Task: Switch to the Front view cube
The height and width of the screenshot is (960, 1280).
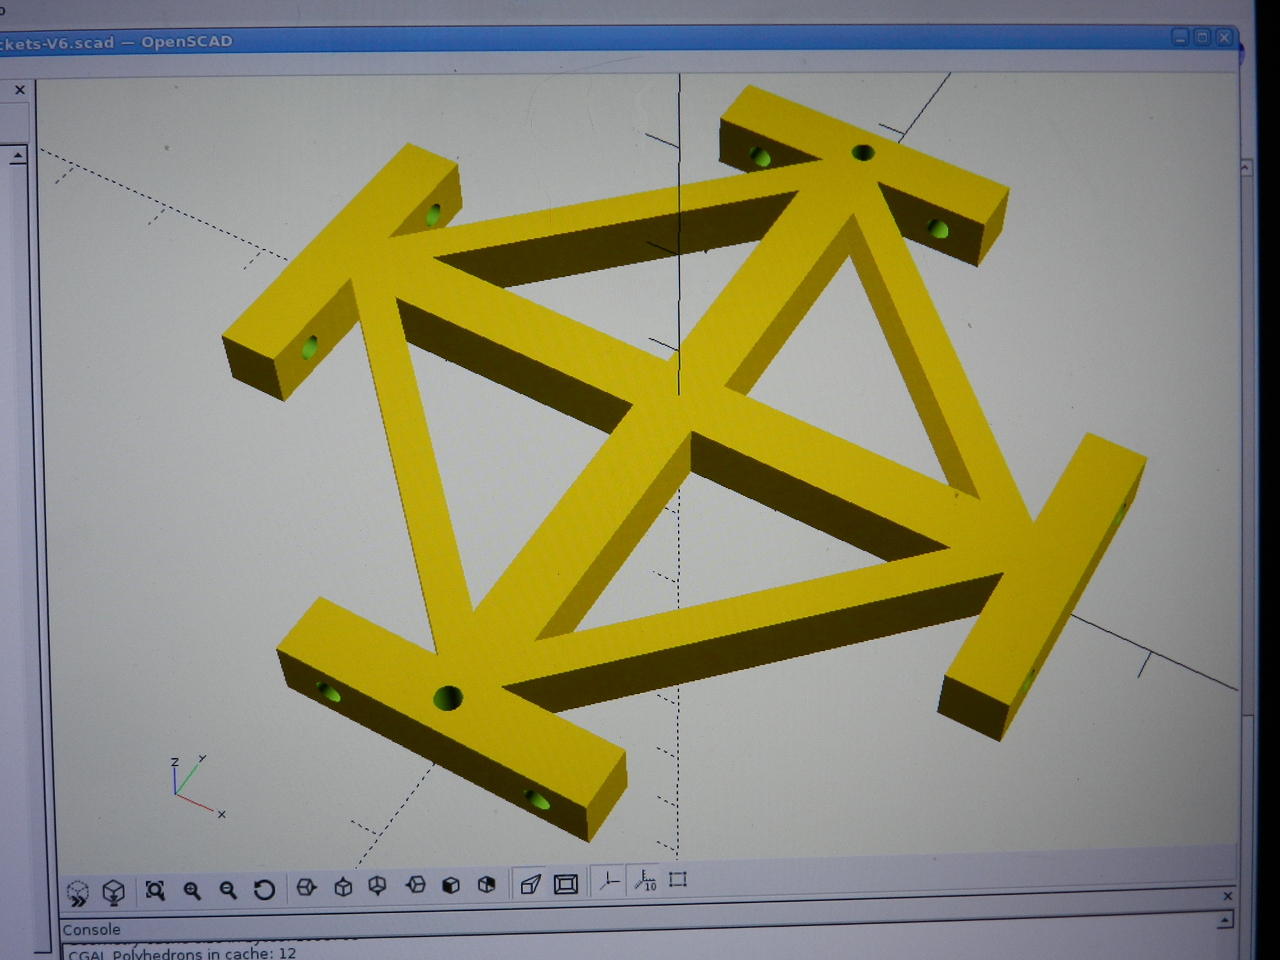Action: [451, 885]
